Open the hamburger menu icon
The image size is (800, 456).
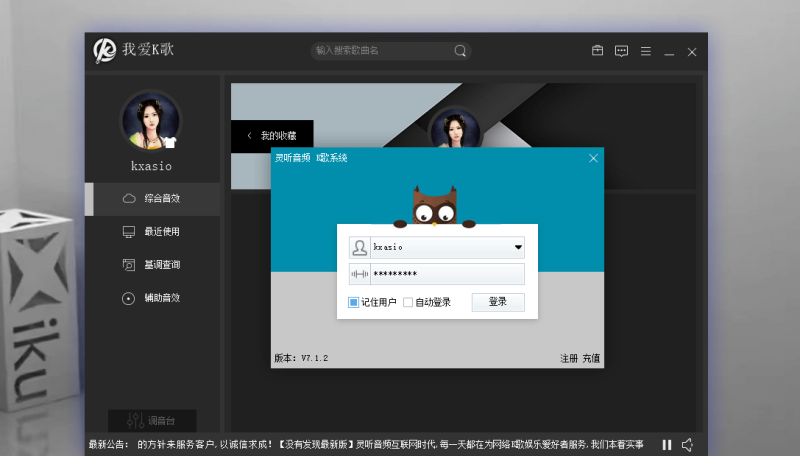(645, 51)
